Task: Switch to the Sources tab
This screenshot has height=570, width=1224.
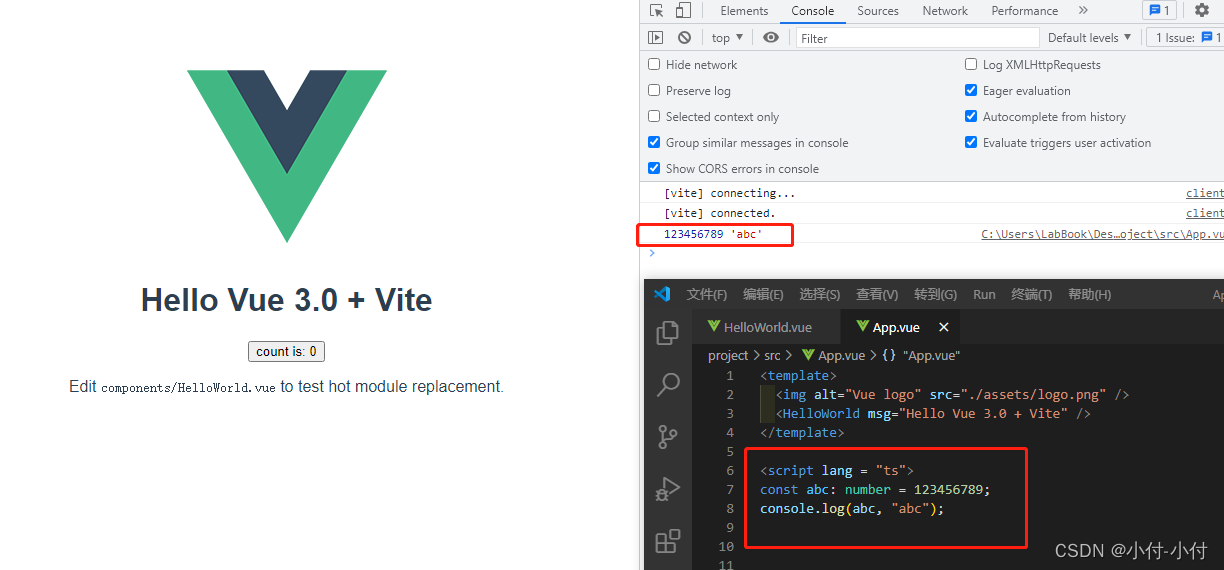Action: tap(878, 11)
